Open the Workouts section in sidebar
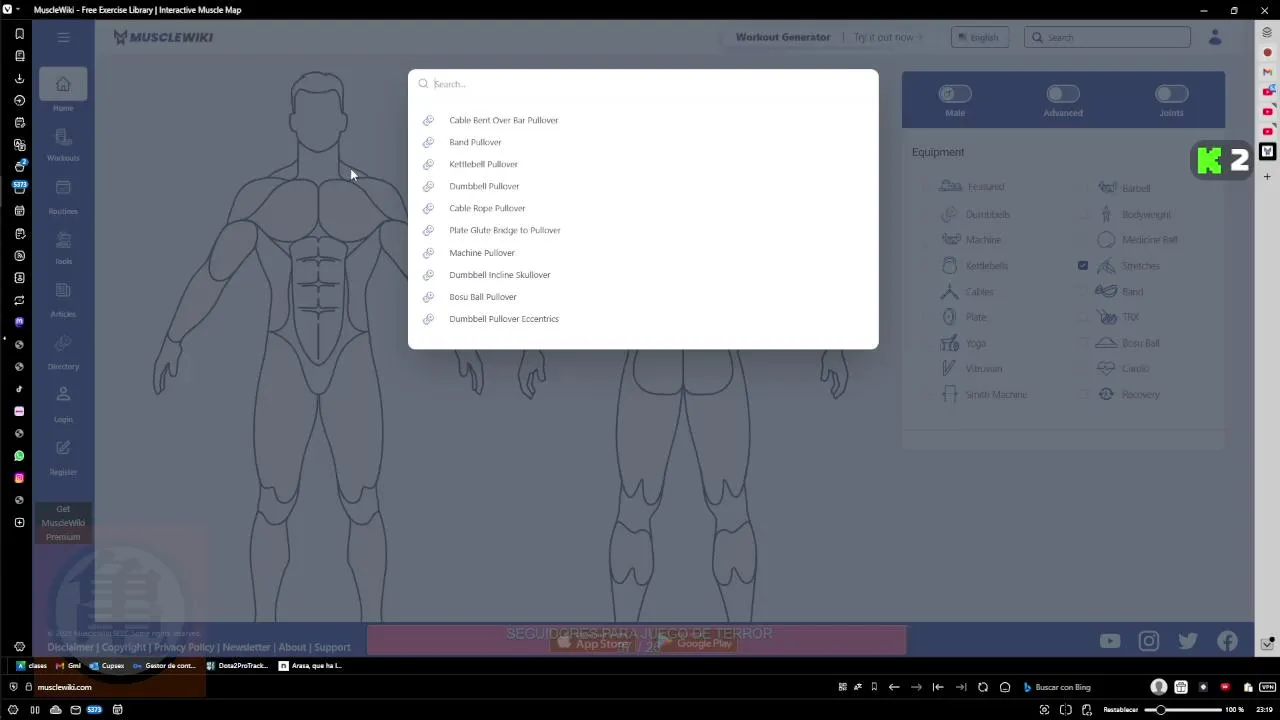 (x=63, y=144)
